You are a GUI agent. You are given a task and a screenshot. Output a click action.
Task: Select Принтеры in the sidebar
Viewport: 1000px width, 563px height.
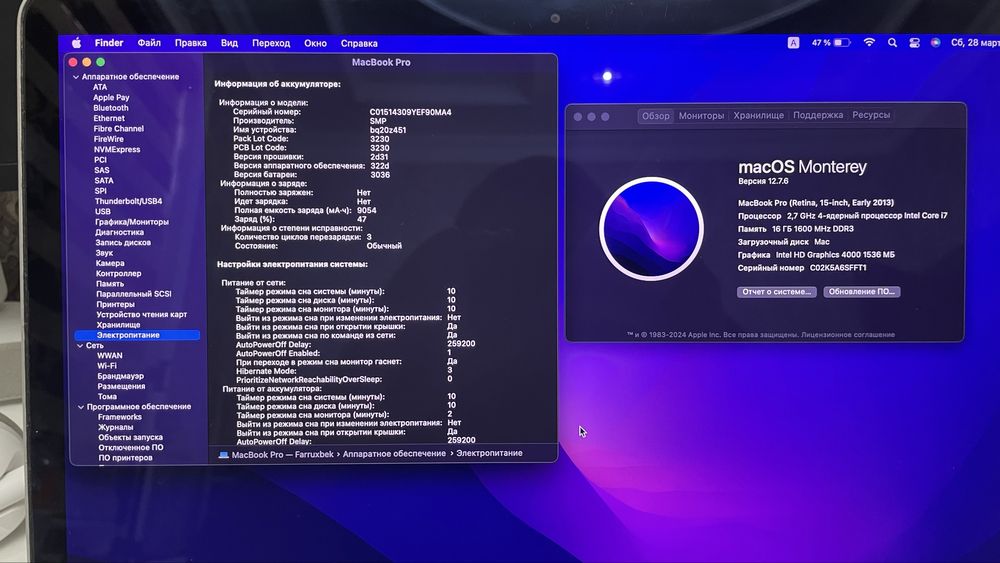[x=115, y=304]
